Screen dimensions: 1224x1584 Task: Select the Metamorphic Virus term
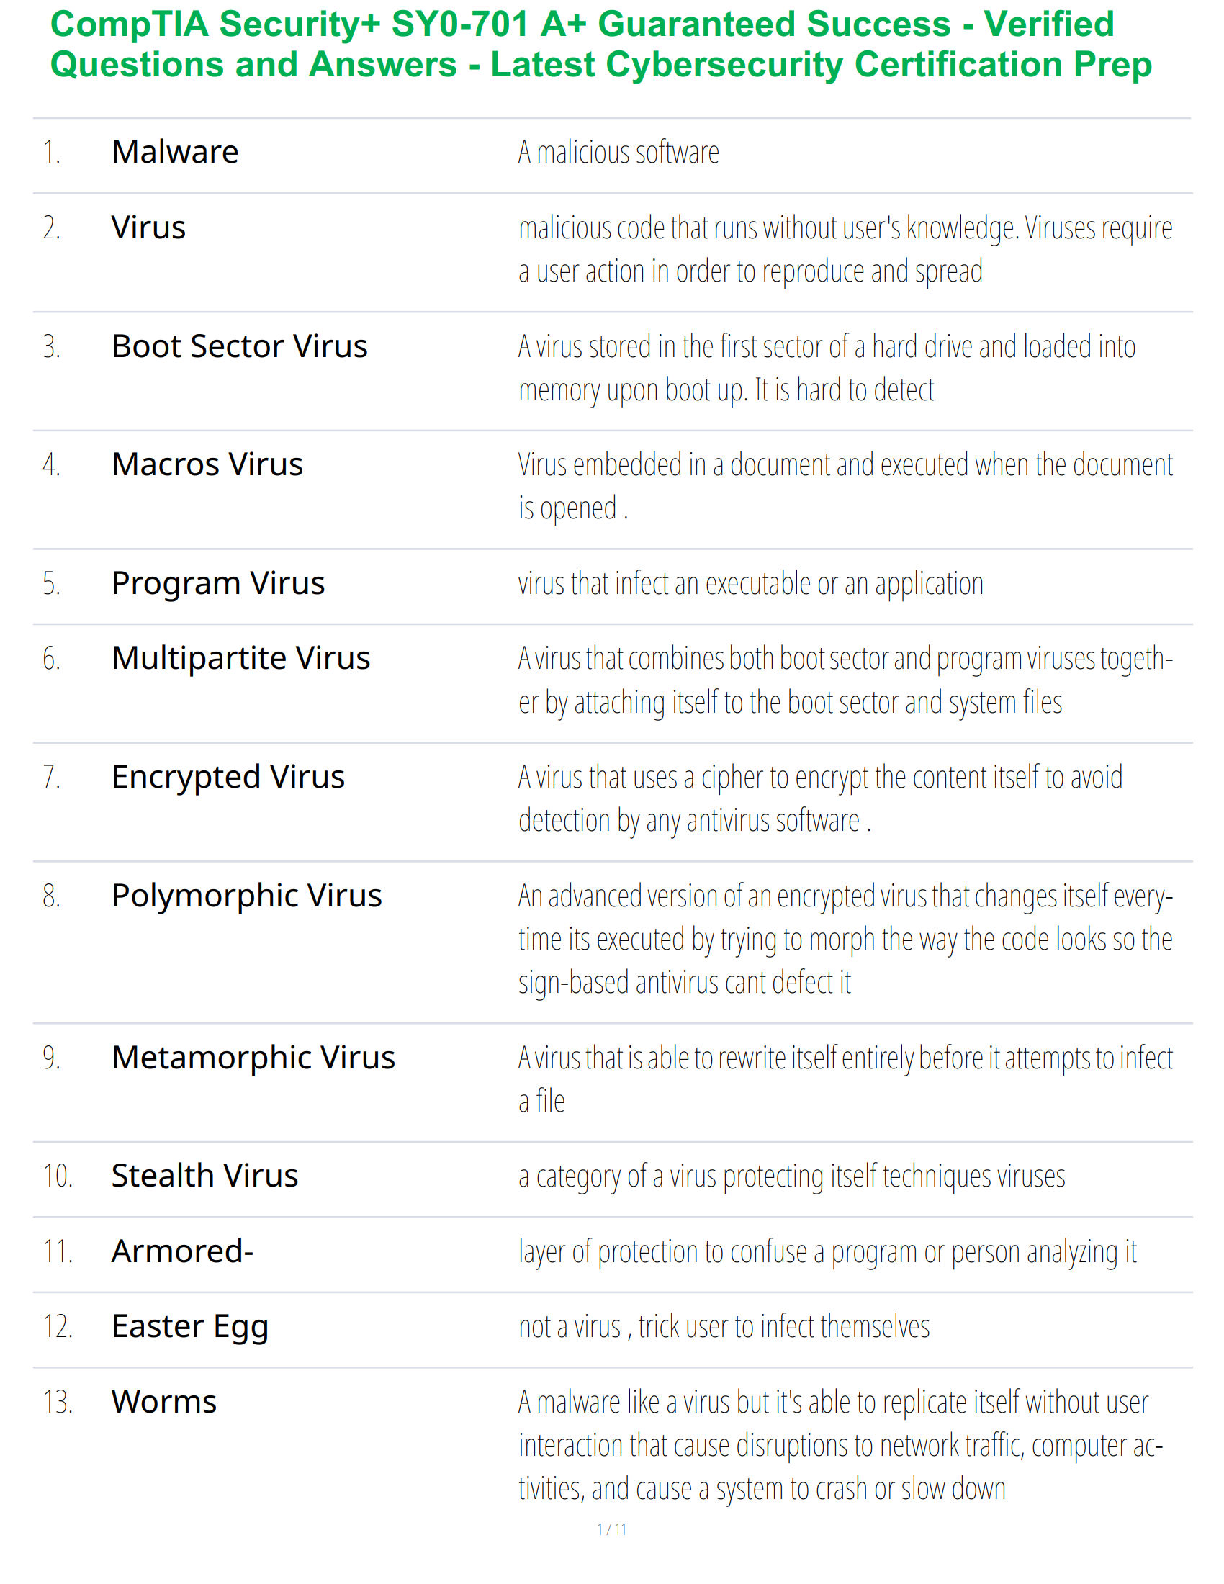[x=253, y=1058]
